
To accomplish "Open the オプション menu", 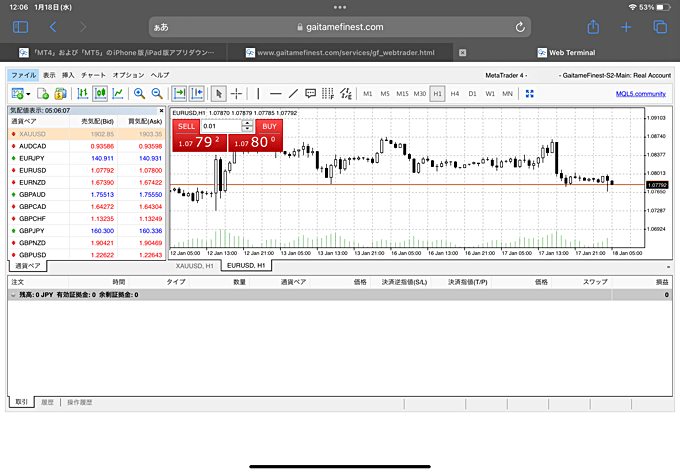I will [x=128, y=75].
